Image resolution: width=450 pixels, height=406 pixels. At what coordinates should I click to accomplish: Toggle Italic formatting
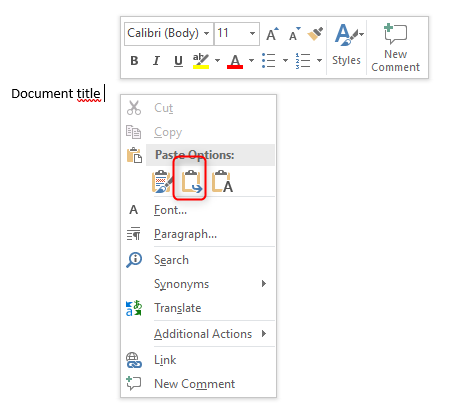[x=156, y=61]
